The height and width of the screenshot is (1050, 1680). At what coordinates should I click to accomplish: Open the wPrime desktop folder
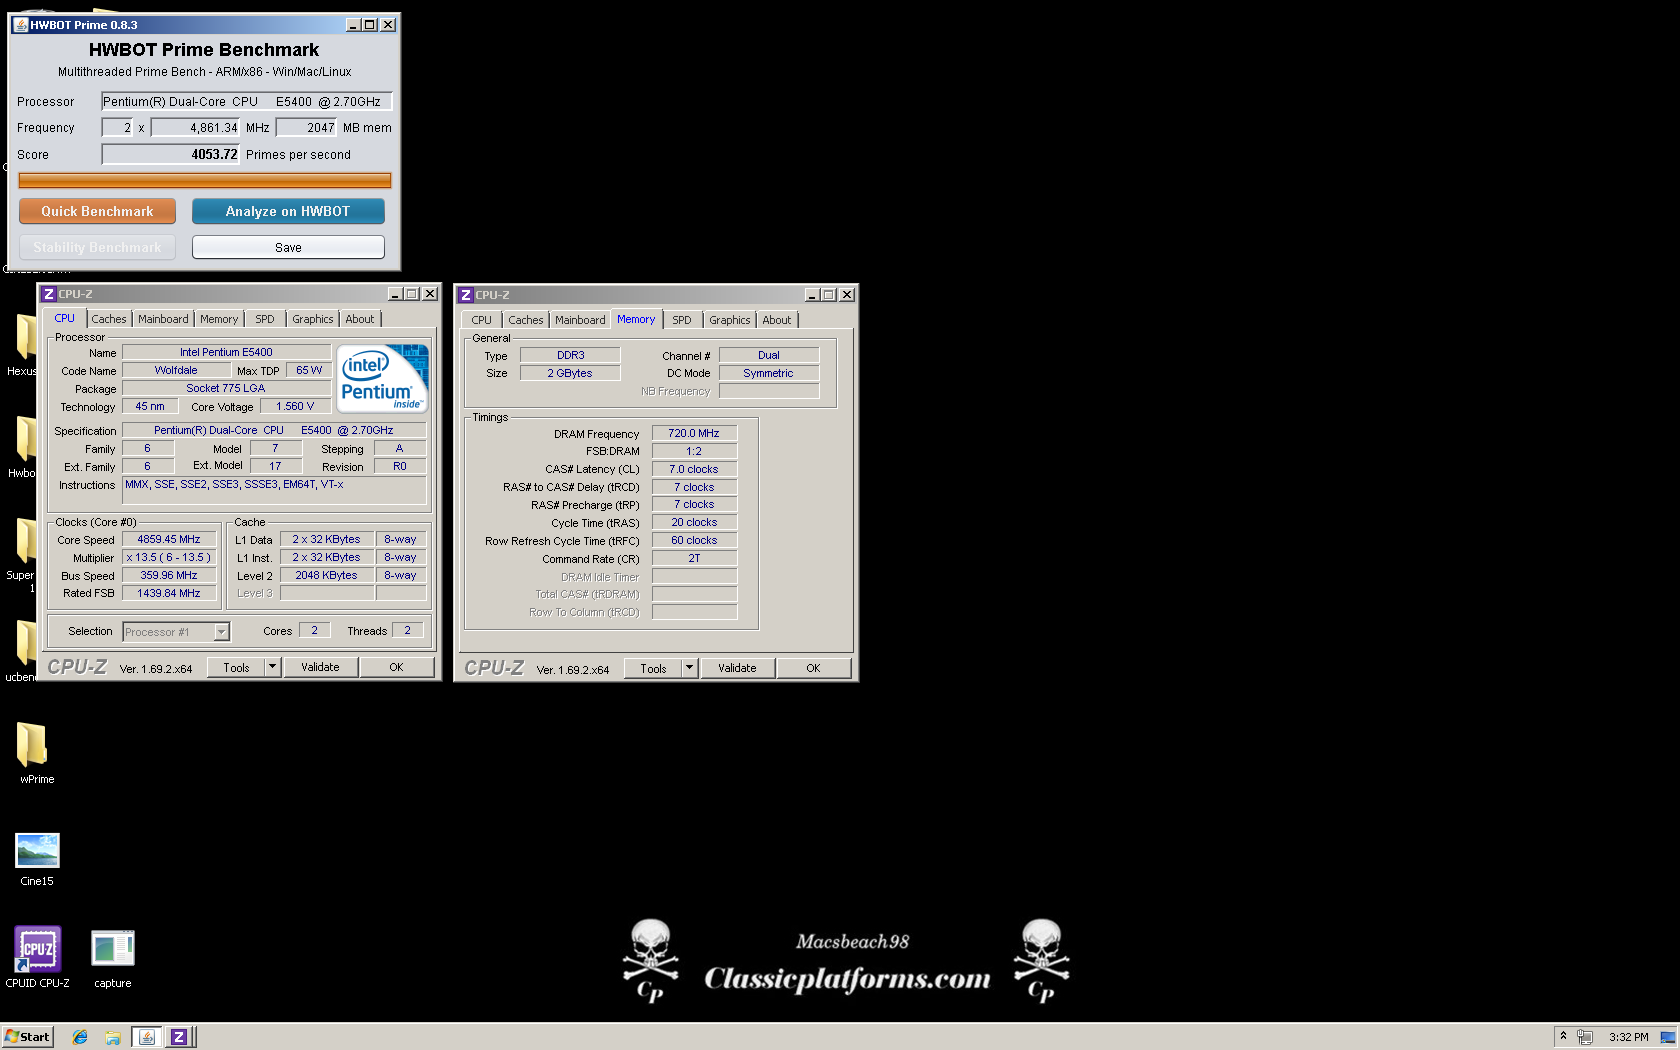pyautogui.click(x=36, y=751)
